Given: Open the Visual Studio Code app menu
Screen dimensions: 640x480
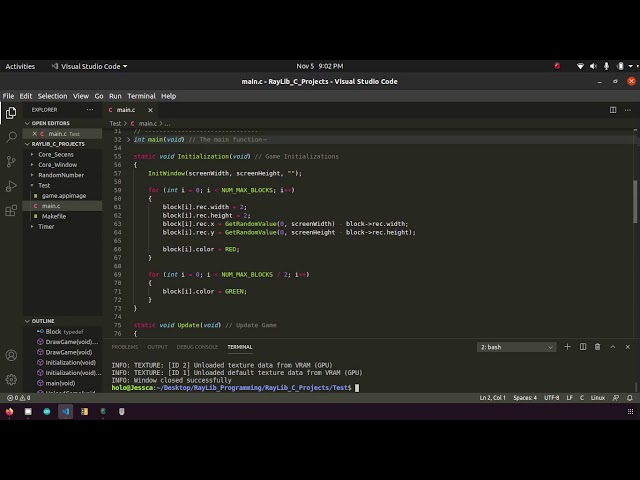Looking at the screenshot, I should [x=89, y=66].
